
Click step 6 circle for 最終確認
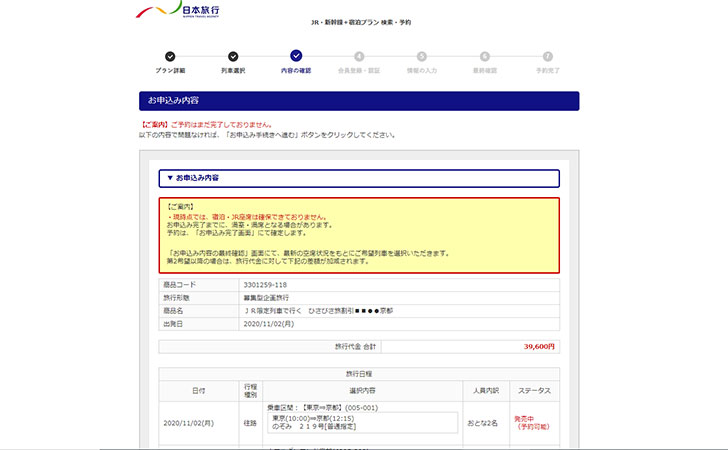(485, 57)
